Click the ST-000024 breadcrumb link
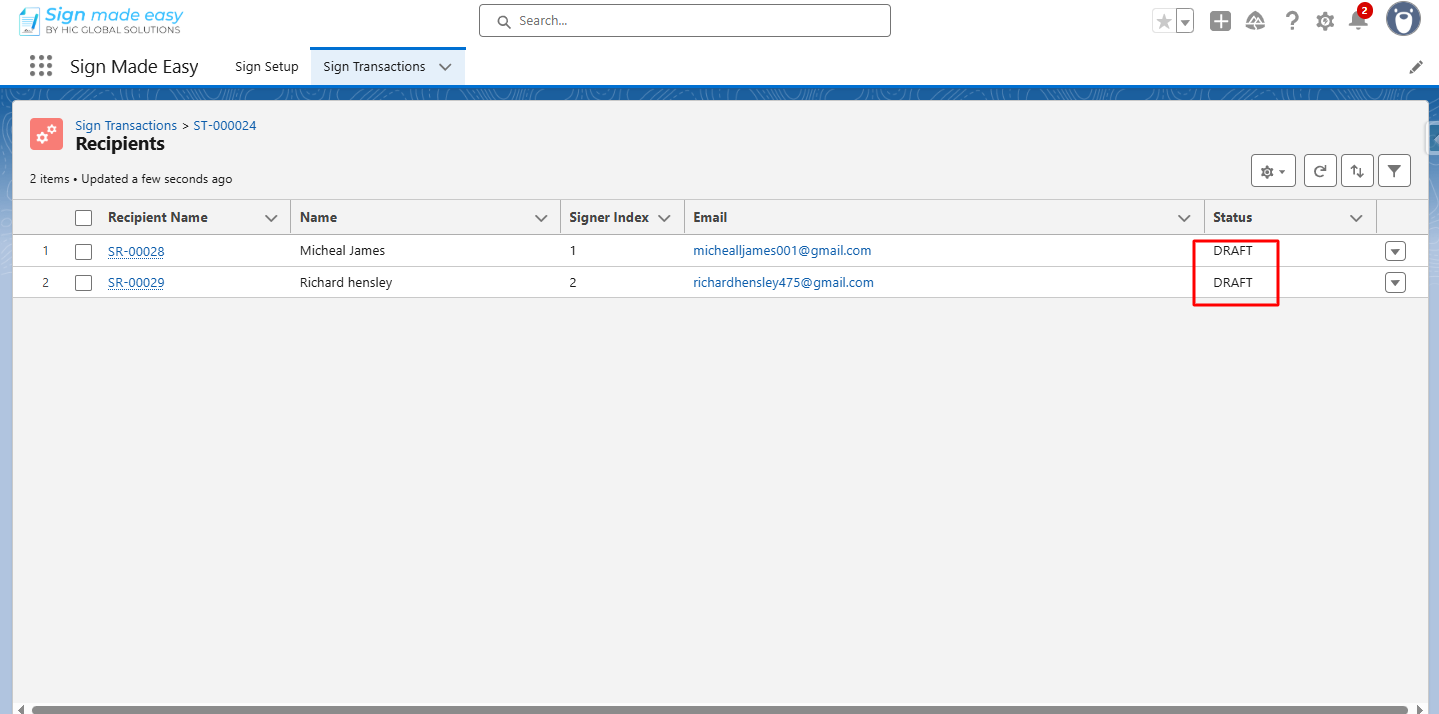The height and width of the screenshot is (714, 1439). [225, 126]
